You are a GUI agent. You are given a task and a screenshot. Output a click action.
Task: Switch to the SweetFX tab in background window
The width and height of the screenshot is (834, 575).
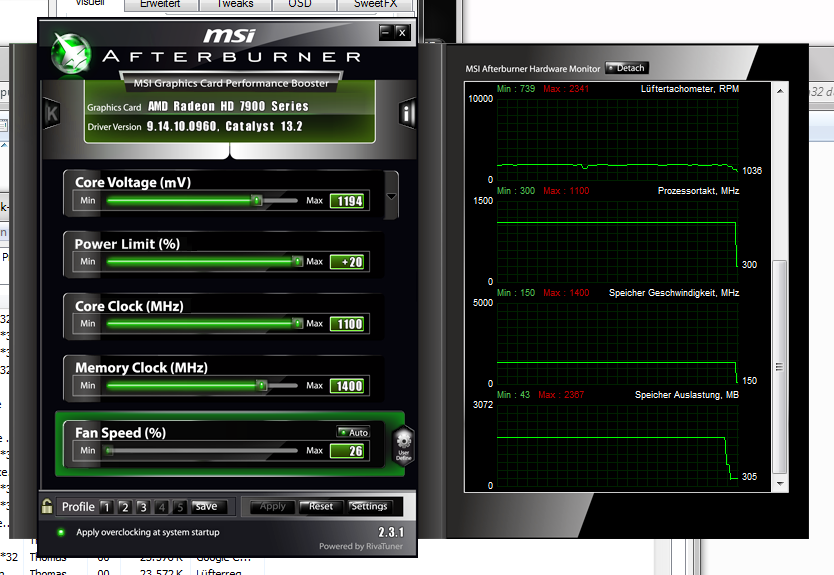point(376,4)
